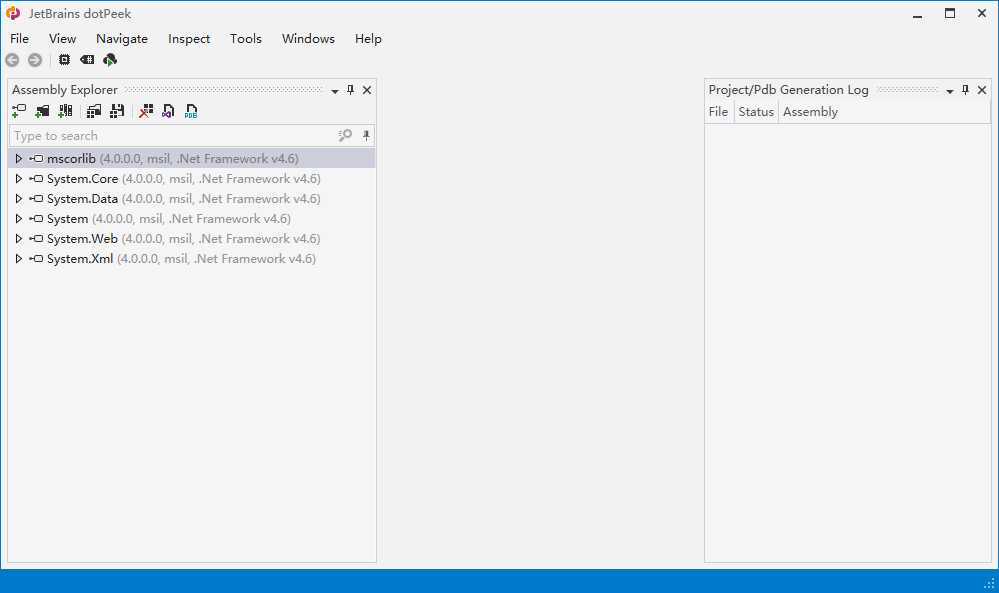Select the System assembly row
This screenshot has height=593, width=999.
[x=191, y=218]
